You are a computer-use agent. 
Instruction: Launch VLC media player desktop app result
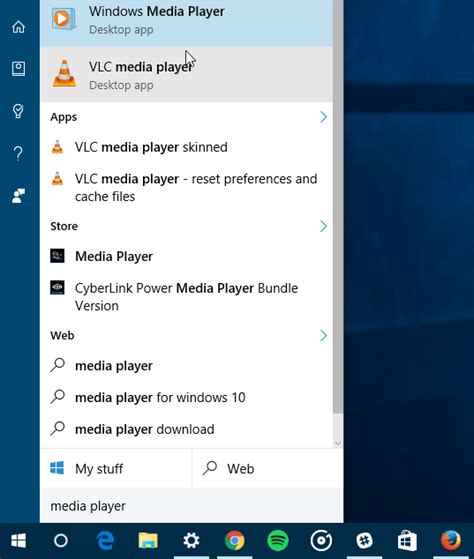point(186,75)
